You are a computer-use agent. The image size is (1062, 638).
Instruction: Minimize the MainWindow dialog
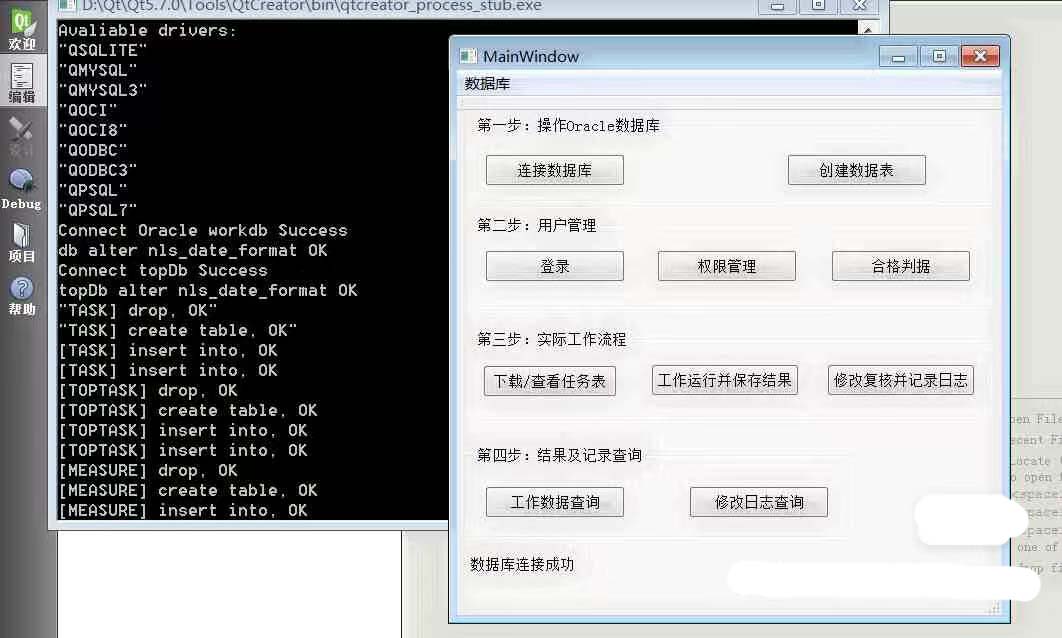click(898, 57)
